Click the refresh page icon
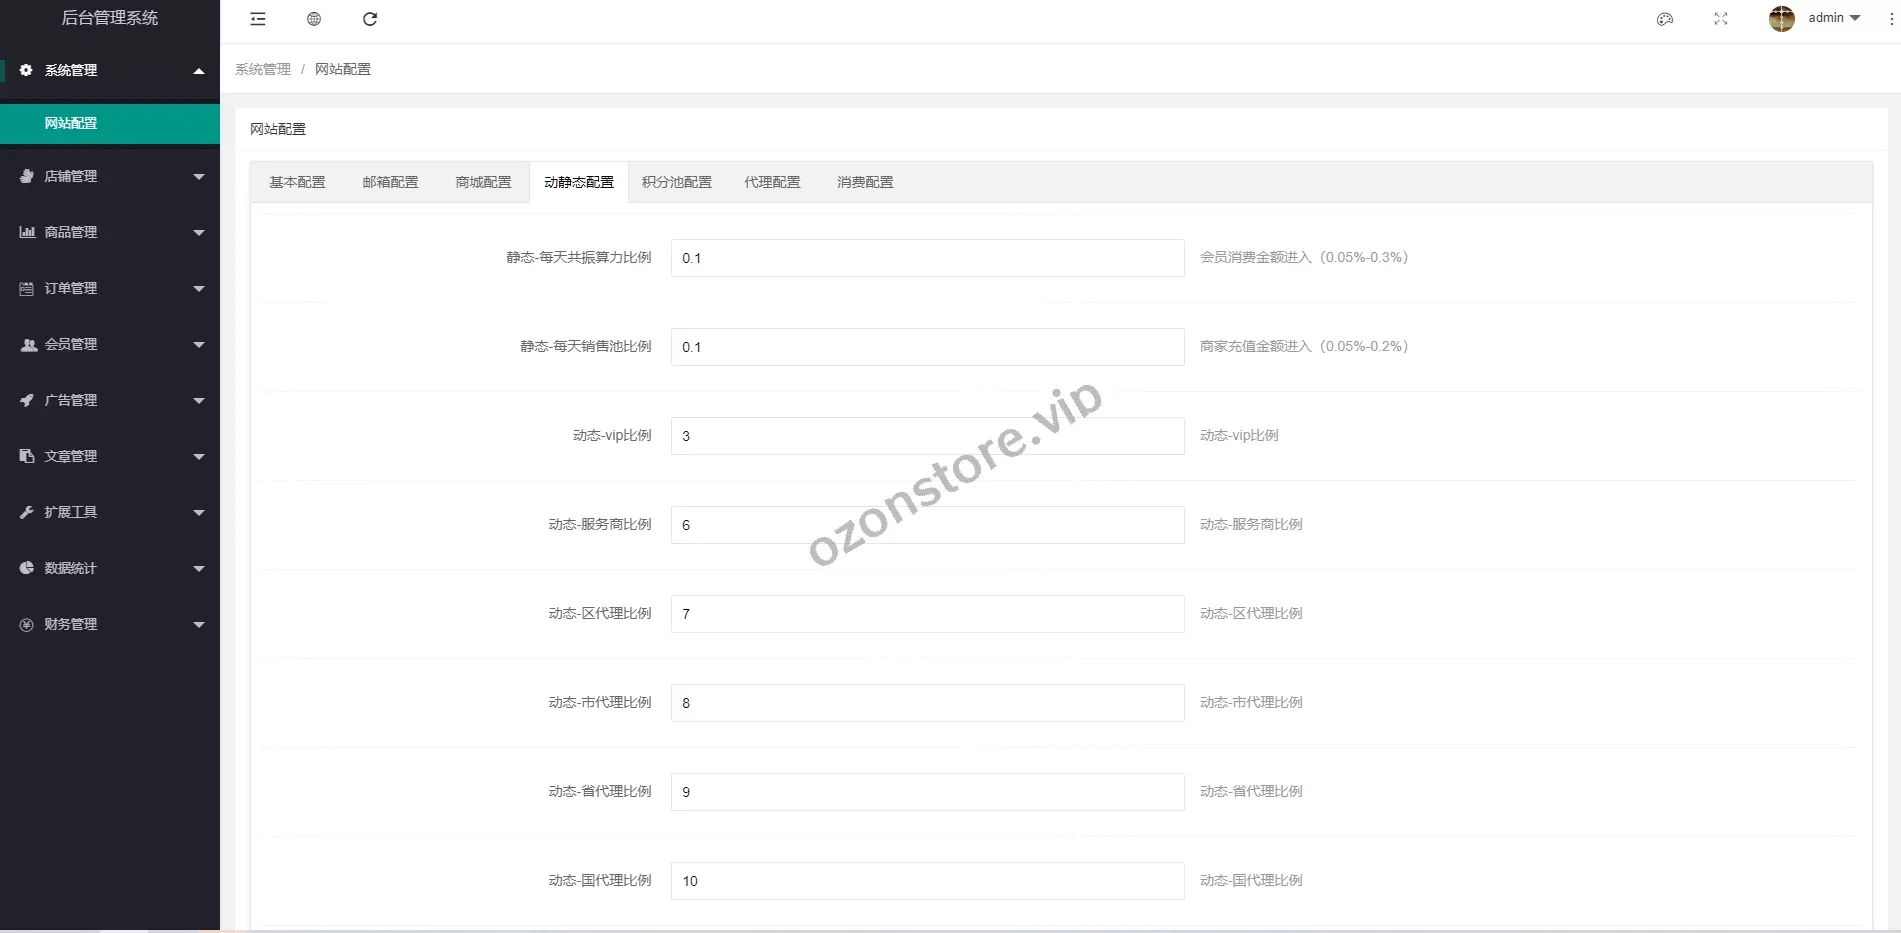 click(370, 19)
